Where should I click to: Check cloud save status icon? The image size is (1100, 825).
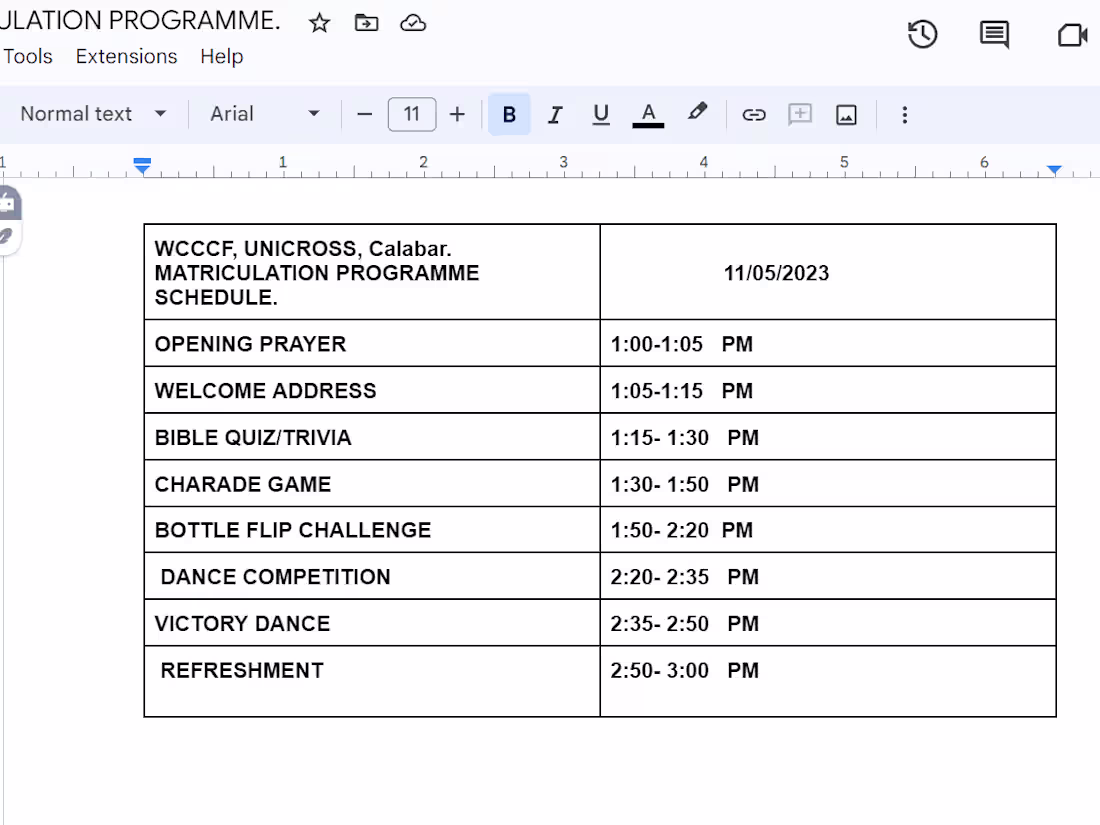[413, 23]
